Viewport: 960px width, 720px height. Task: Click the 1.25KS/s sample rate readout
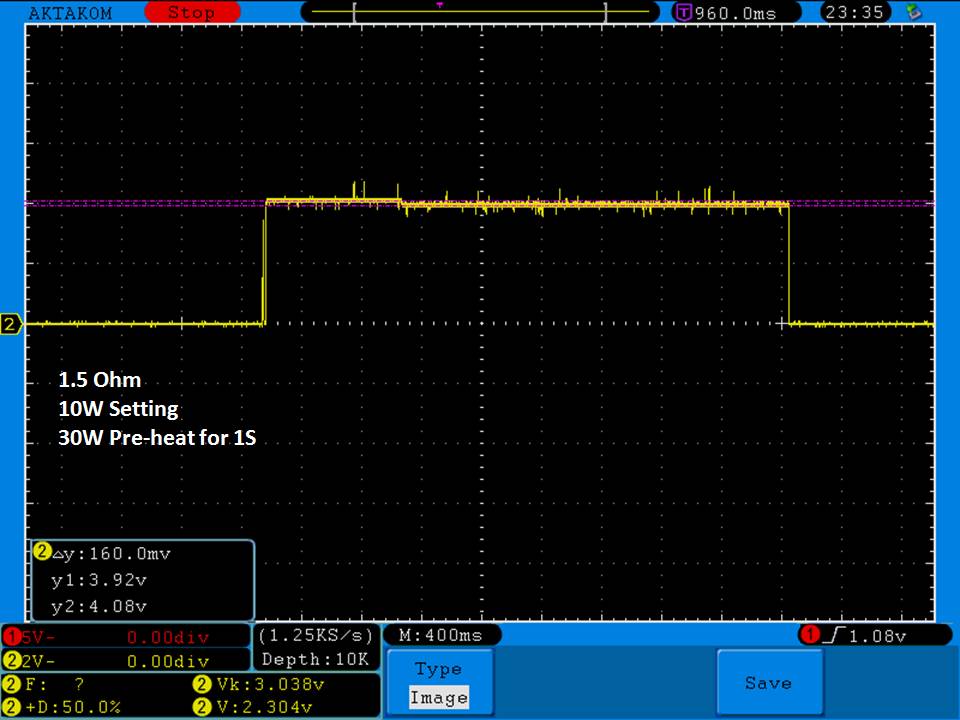[x=315, y=636]
